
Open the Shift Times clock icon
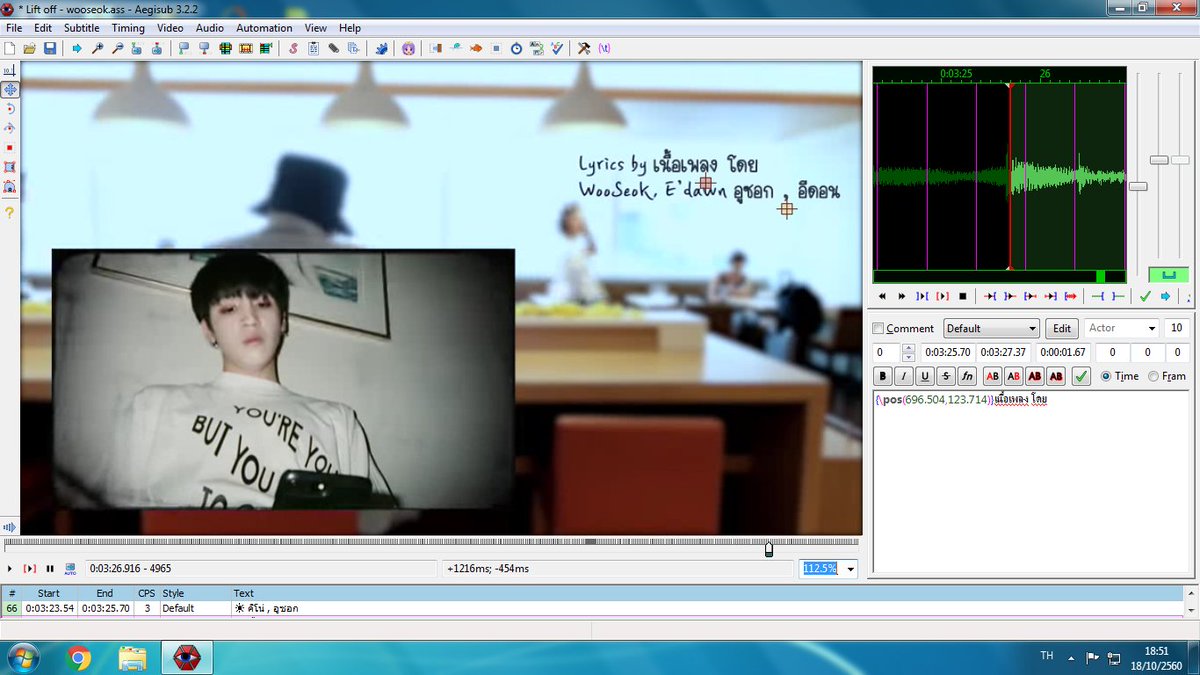tap(516, 48)
